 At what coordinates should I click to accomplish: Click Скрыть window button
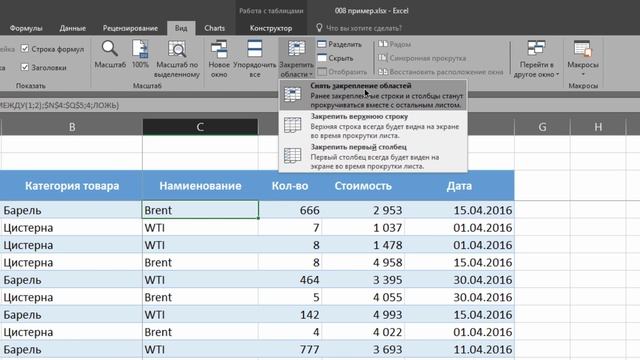click(x=336, y=58)
